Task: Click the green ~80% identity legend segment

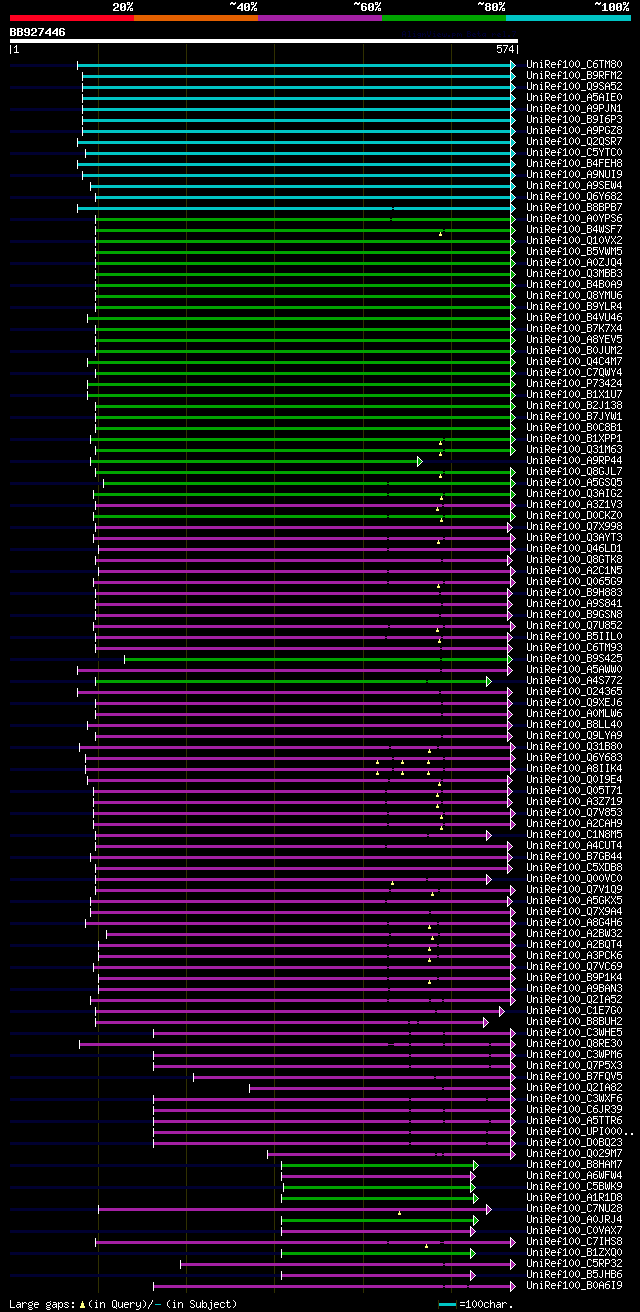Action: click(444, 18)
